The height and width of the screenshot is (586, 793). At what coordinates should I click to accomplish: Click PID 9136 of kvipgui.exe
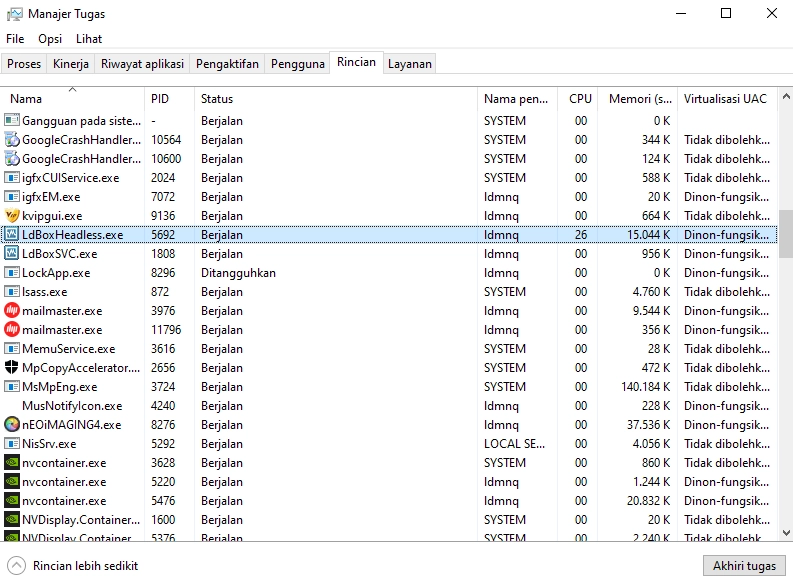tap(163, 216)
